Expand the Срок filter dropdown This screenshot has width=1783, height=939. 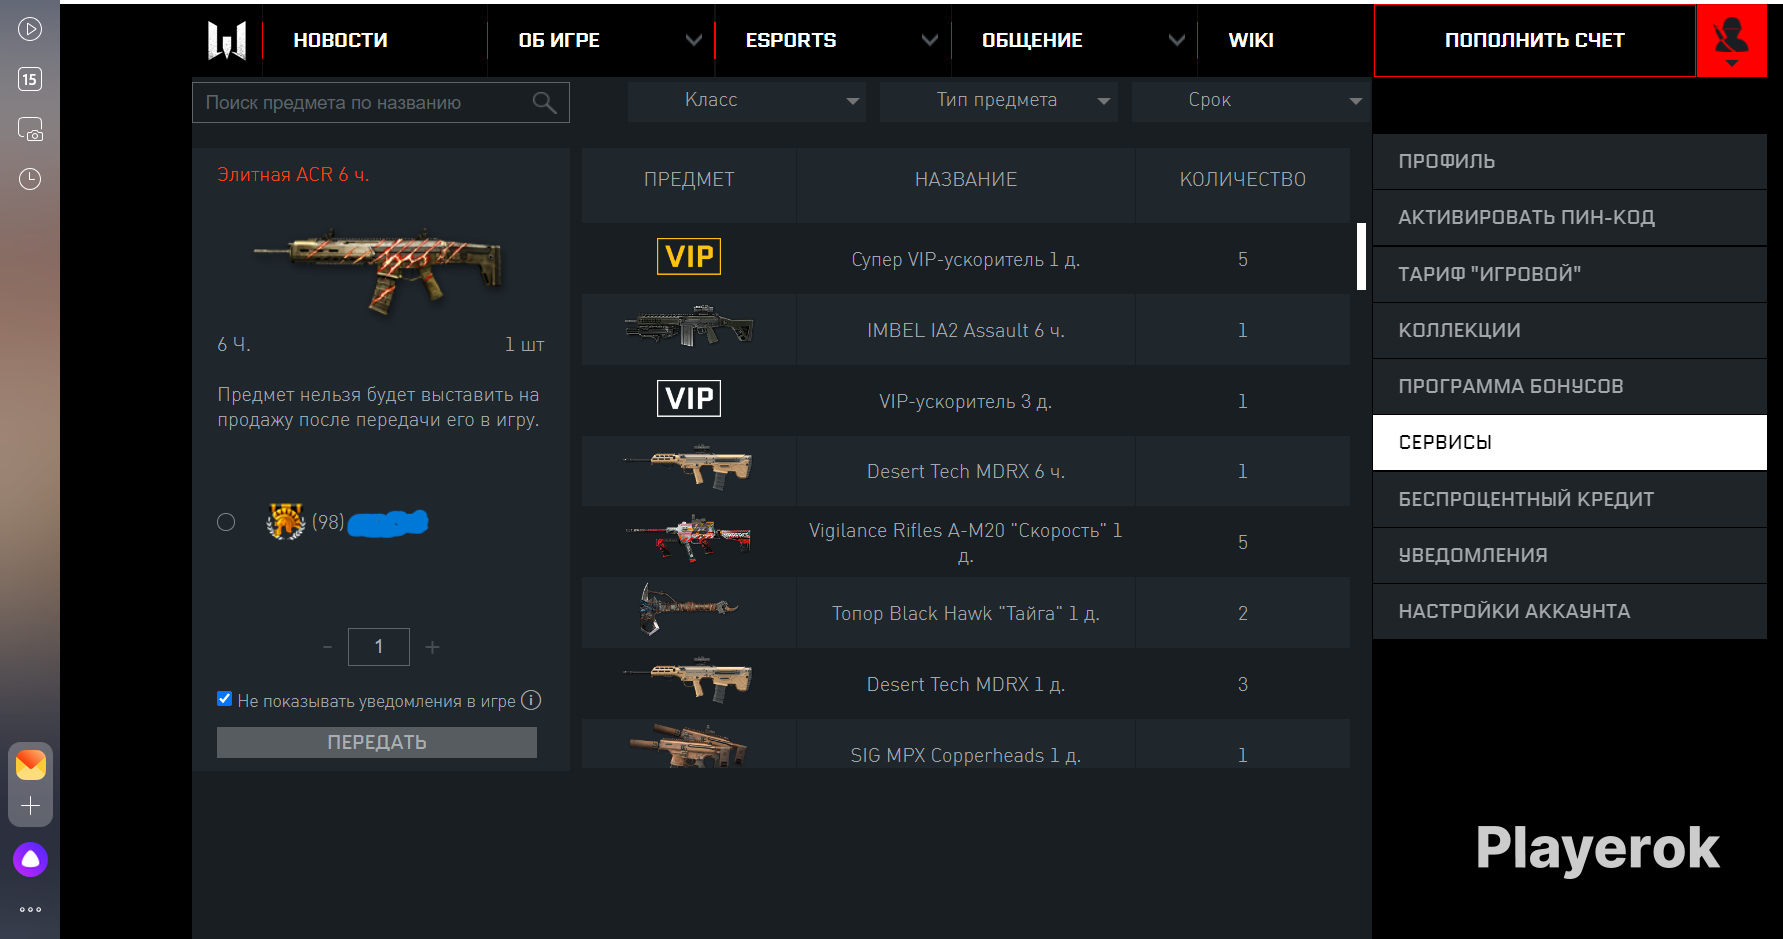click(x=1250, y=100)
